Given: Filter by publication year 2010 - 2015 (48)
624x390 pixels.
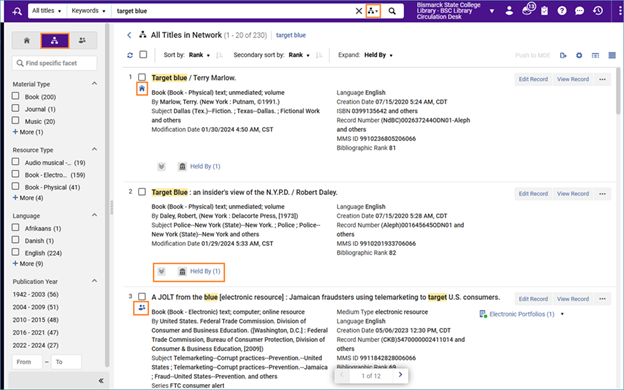Looking at the screenshot, I should [x=35, y=320].
